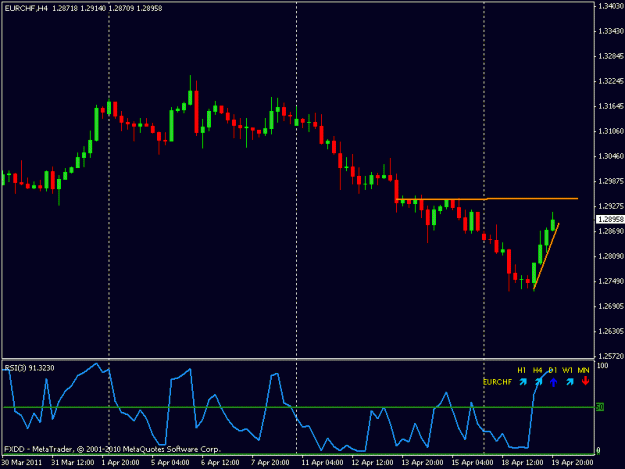Screen dimensions: 625x469
Task: Click the green RSI 50 level line
Action: coord(299,407)
